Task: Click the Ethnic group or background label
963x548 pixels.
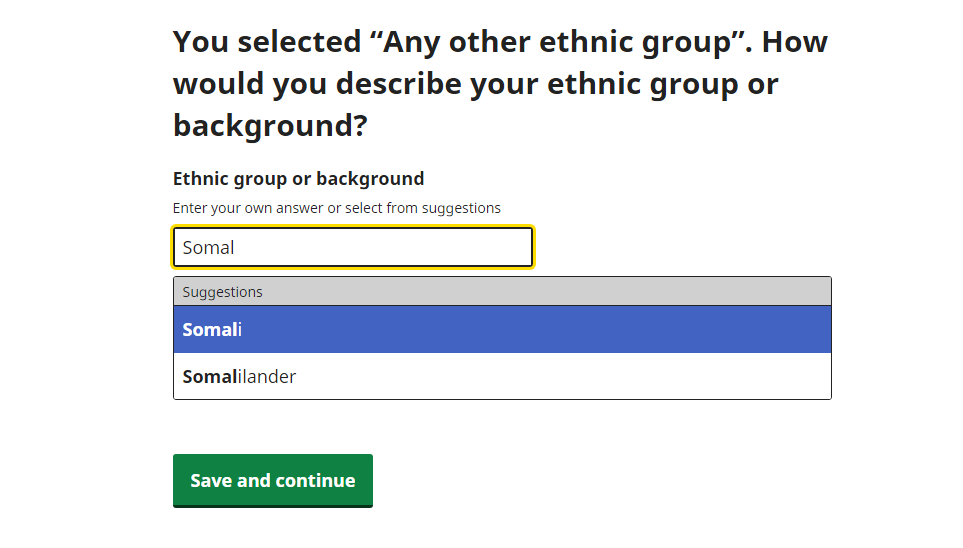Action: tap(298, 179)
